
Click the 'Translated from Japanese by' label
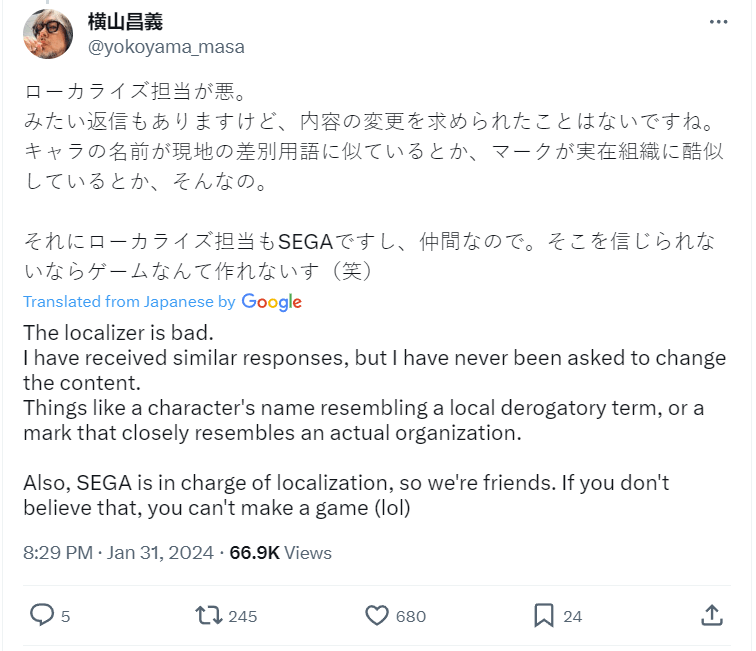(129, 301)
